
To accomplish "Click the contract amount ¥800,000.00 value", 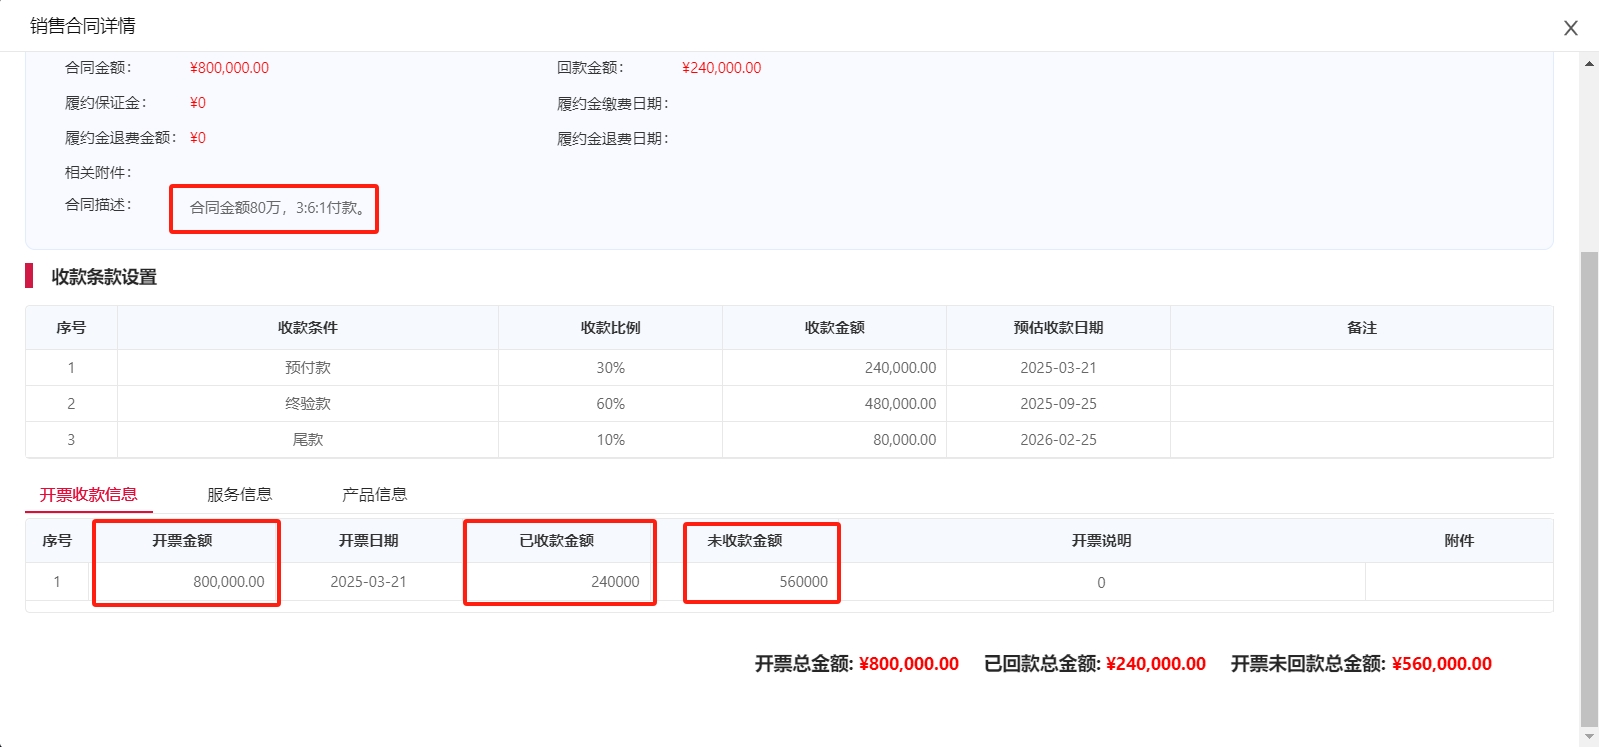I will pos(229,68).
